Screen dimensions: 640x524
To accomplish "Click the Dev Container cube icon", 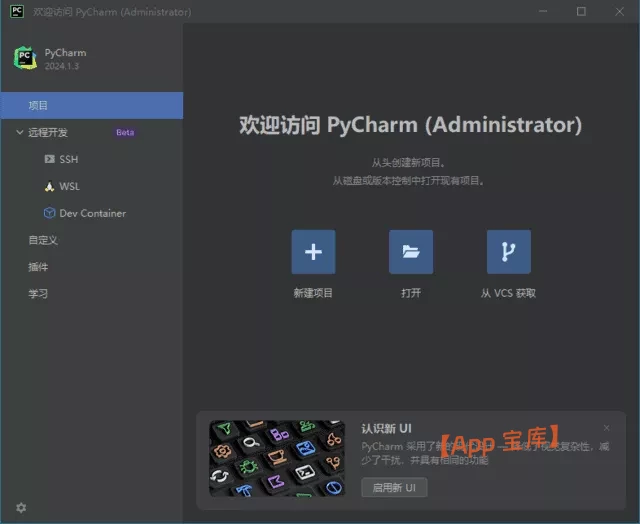I will pos(49,213).
